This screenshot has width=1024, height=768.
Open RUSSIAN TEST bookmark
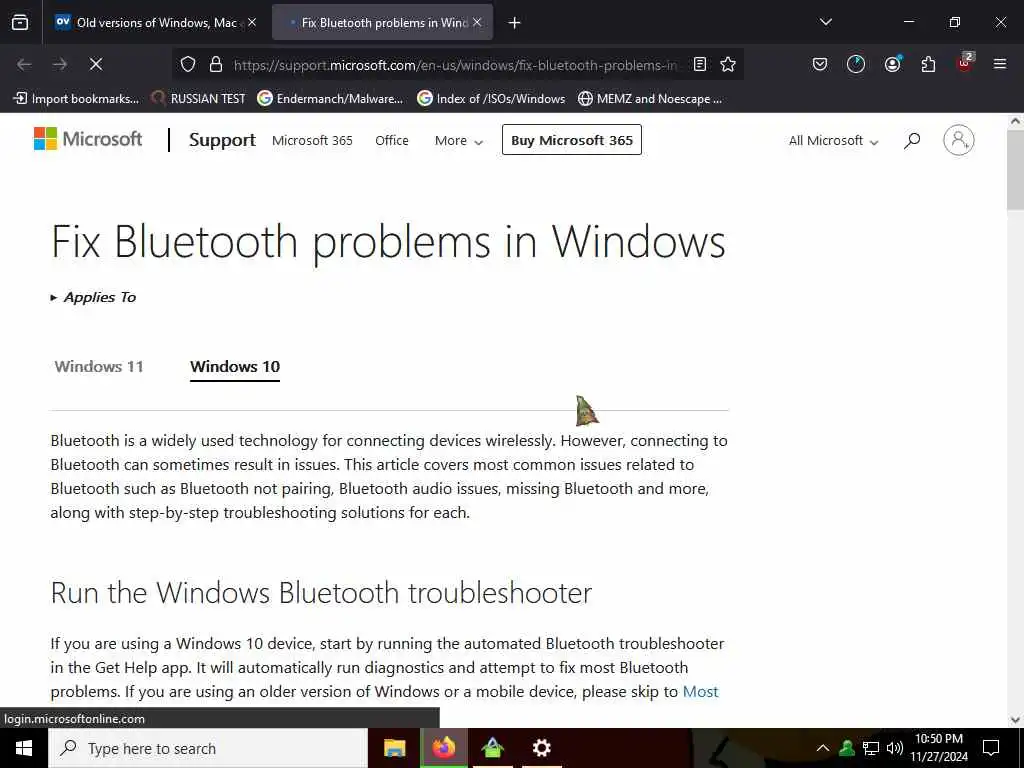point(199,99)
